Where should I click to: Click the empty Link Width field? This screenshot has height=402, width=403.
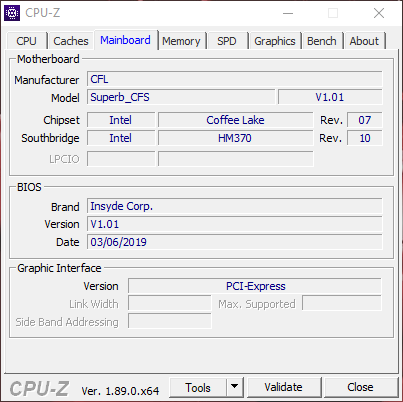170,304
